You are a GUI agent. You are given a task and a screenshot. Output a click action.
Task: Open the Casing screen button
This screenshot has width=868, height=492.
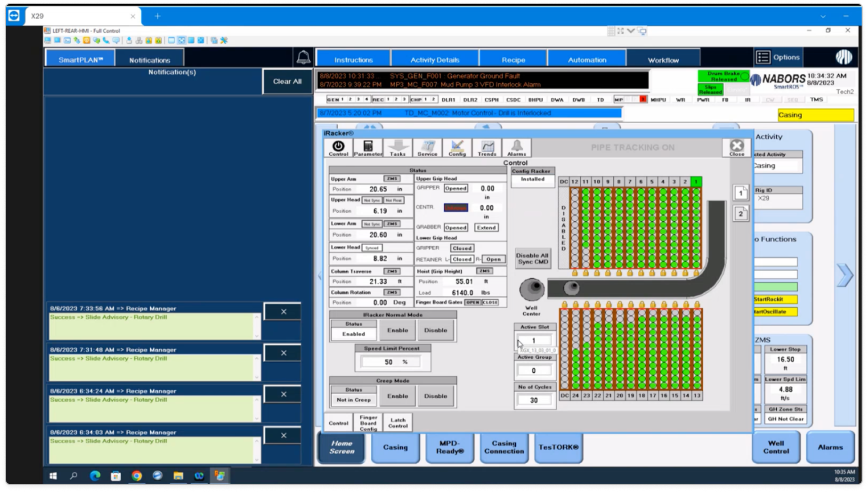click(x=395, y=447)
